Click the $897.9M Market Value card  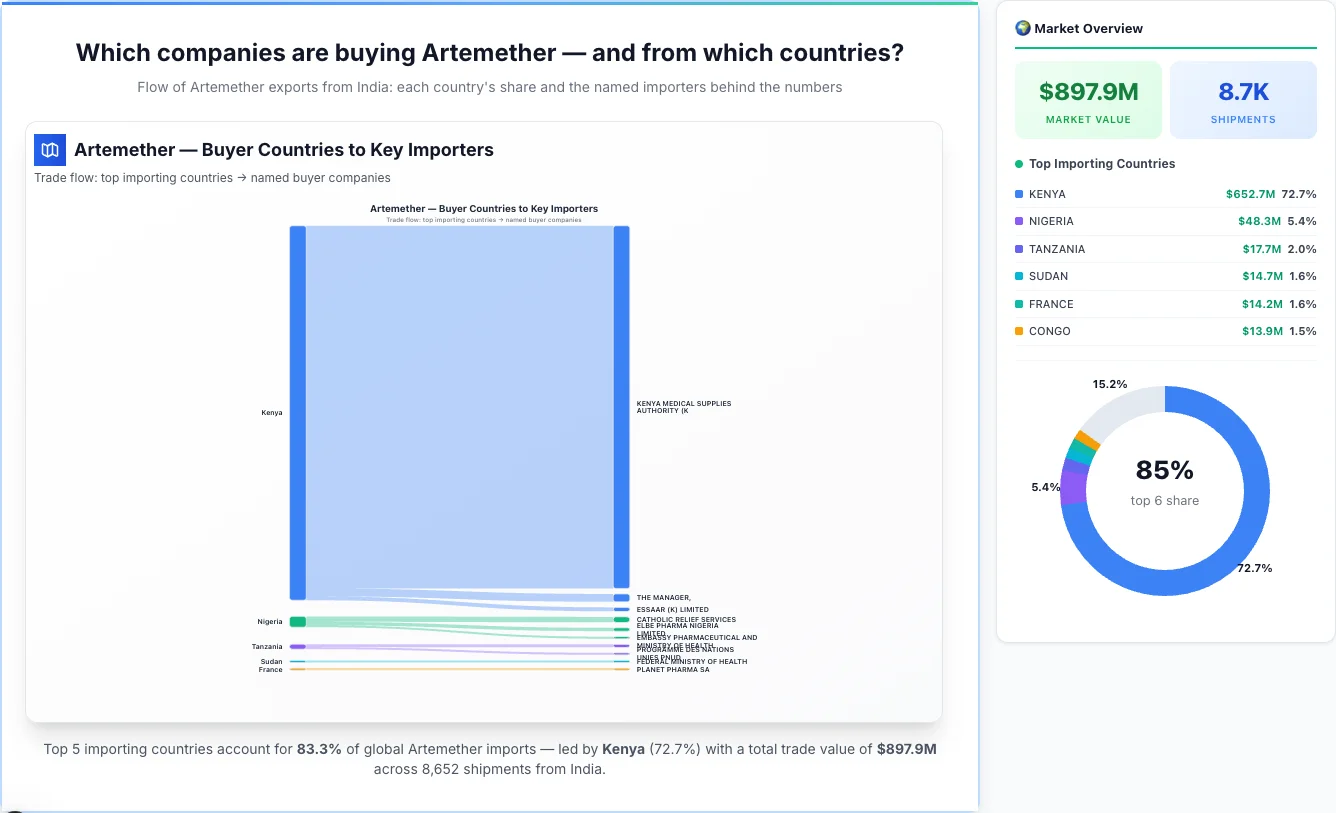point(1087,100)
